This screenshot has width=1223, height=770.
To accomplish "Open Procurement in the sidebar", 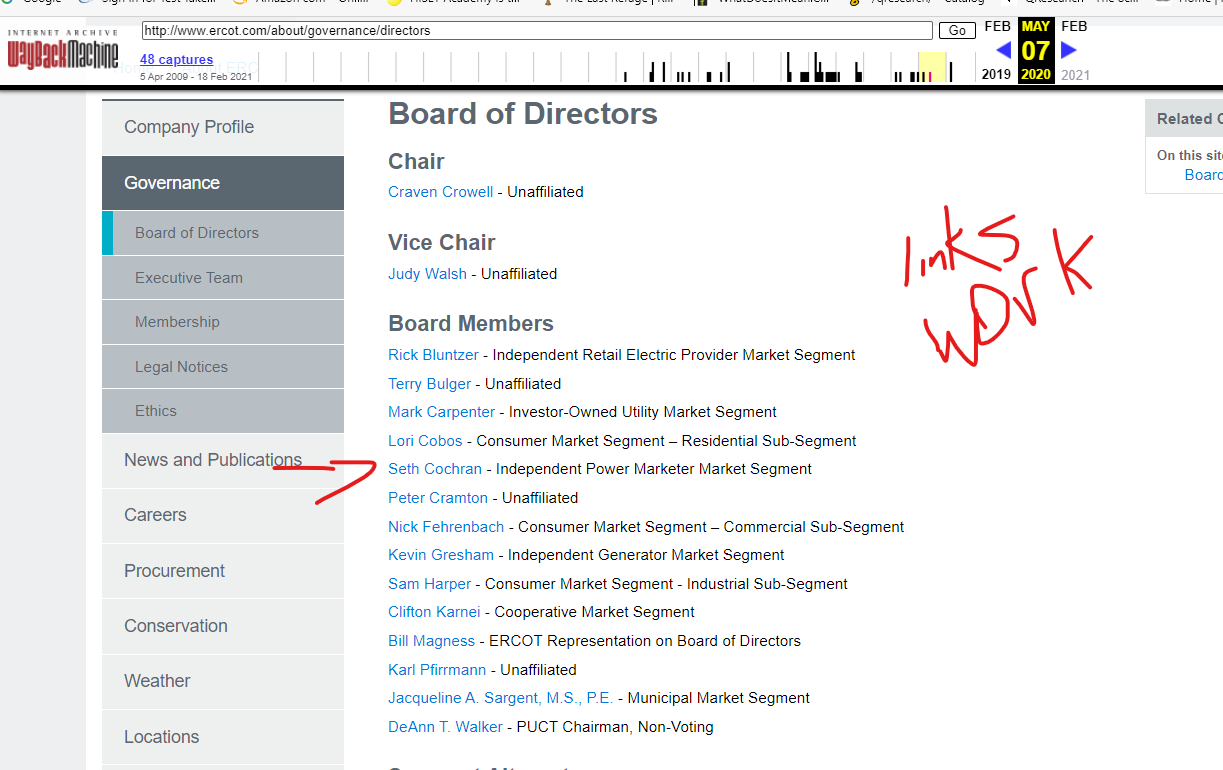I will click(x=223, y=571).
